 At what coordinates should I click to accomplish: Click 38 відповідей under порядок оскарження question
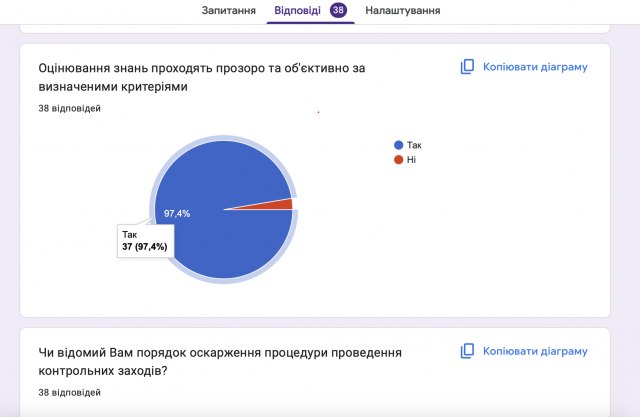click(x=69, y=393)
